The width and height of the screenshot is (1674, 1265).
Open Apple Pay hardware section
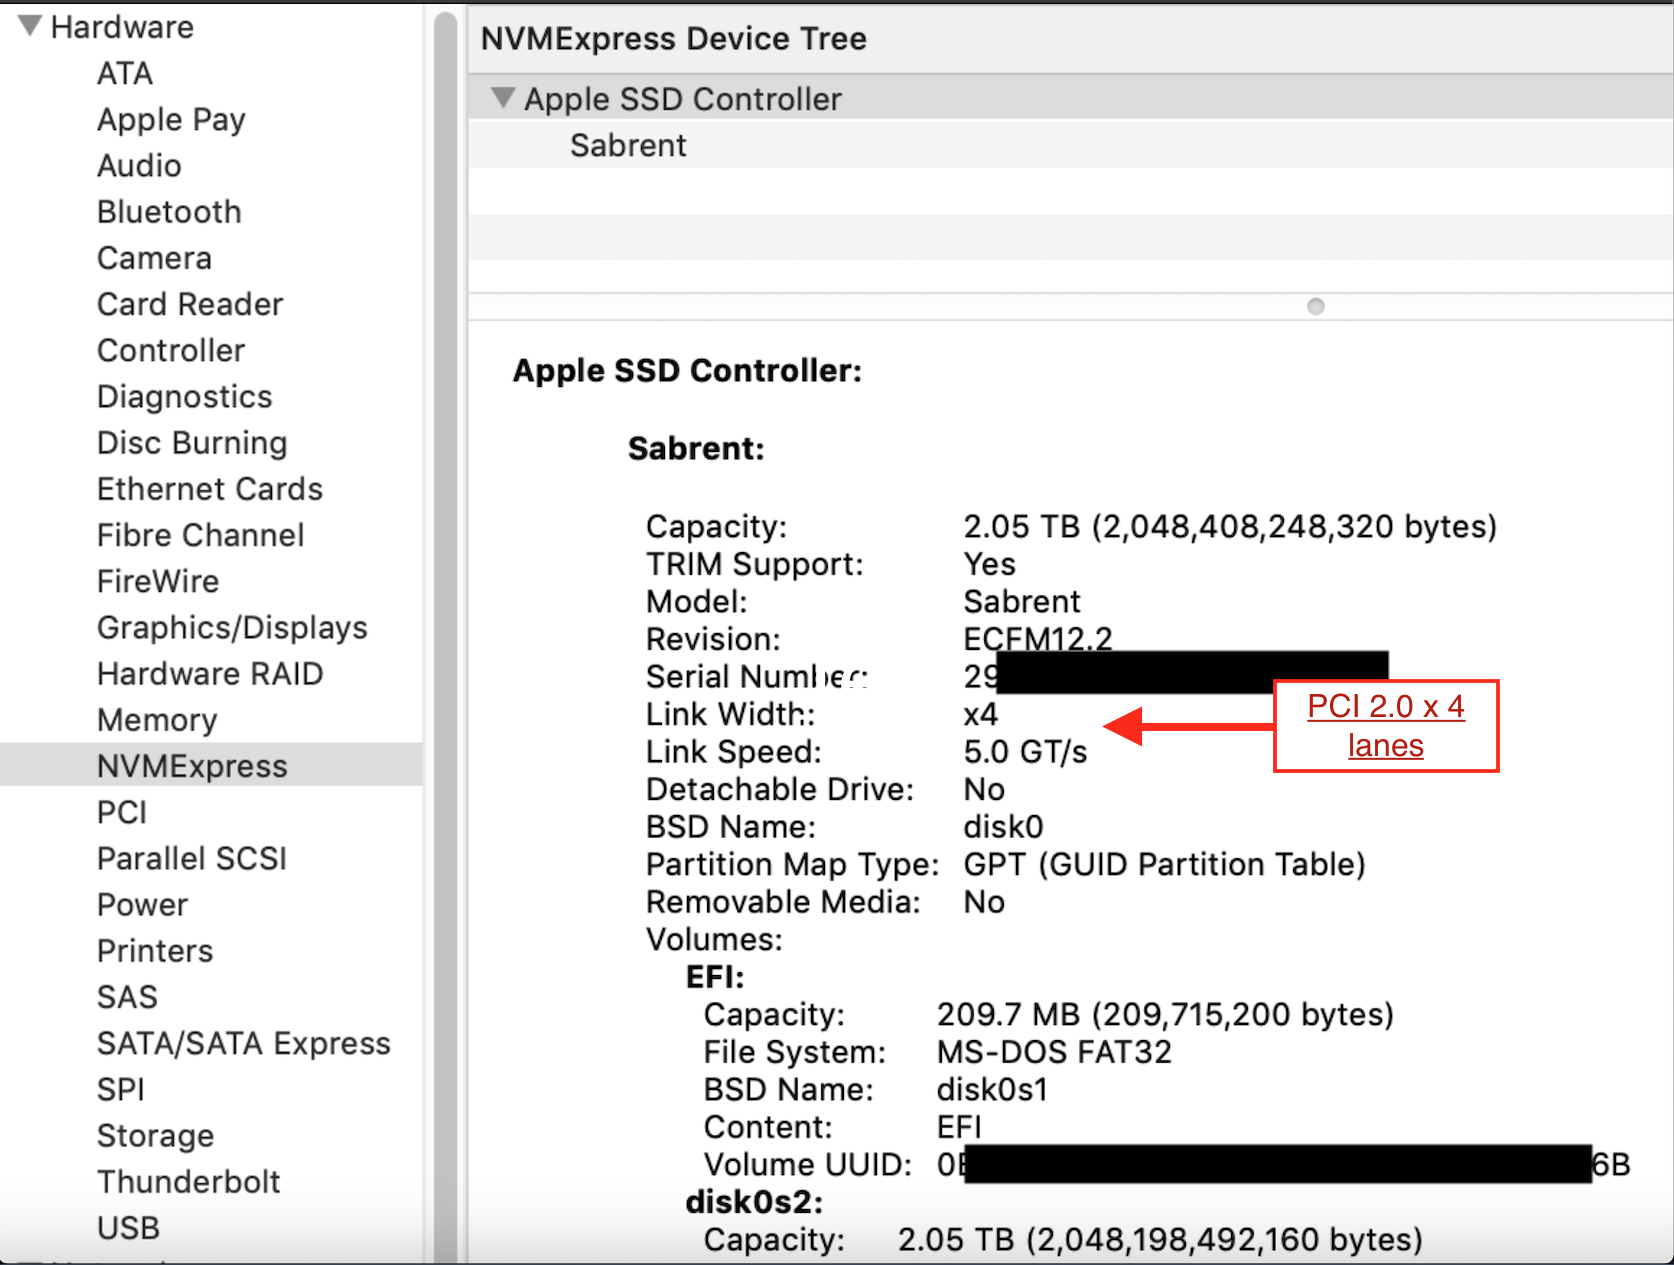tap(171, 119)
